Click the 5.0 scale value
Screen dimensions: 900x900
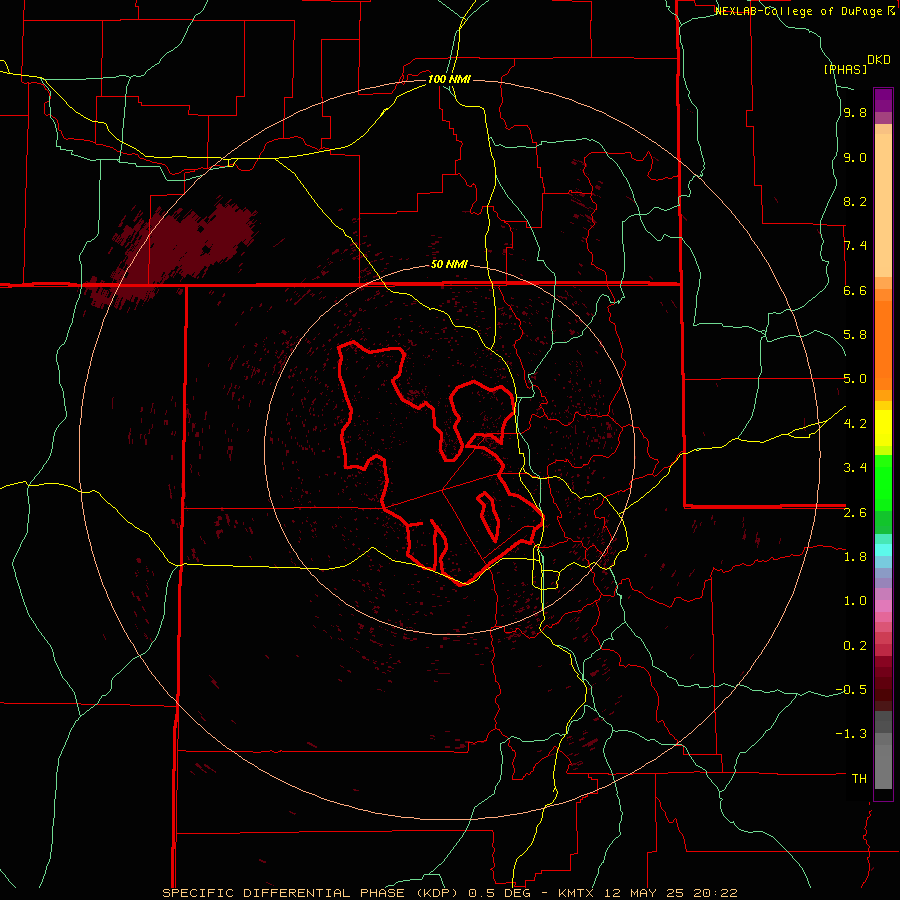click(x=855, y=379)
